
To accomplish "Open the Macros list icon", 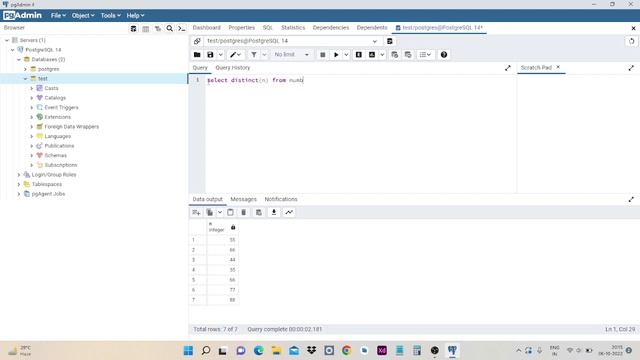I will tap(425, 55).
